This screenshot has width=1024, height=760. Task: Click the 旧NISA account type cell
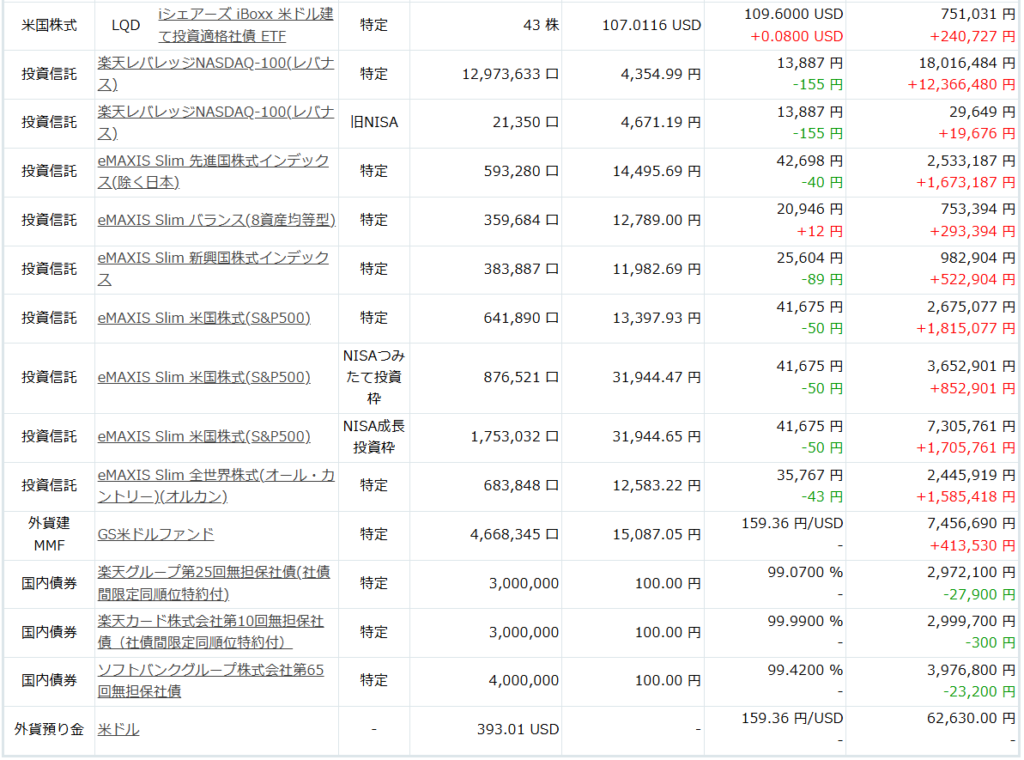click(x=373, y=122)
